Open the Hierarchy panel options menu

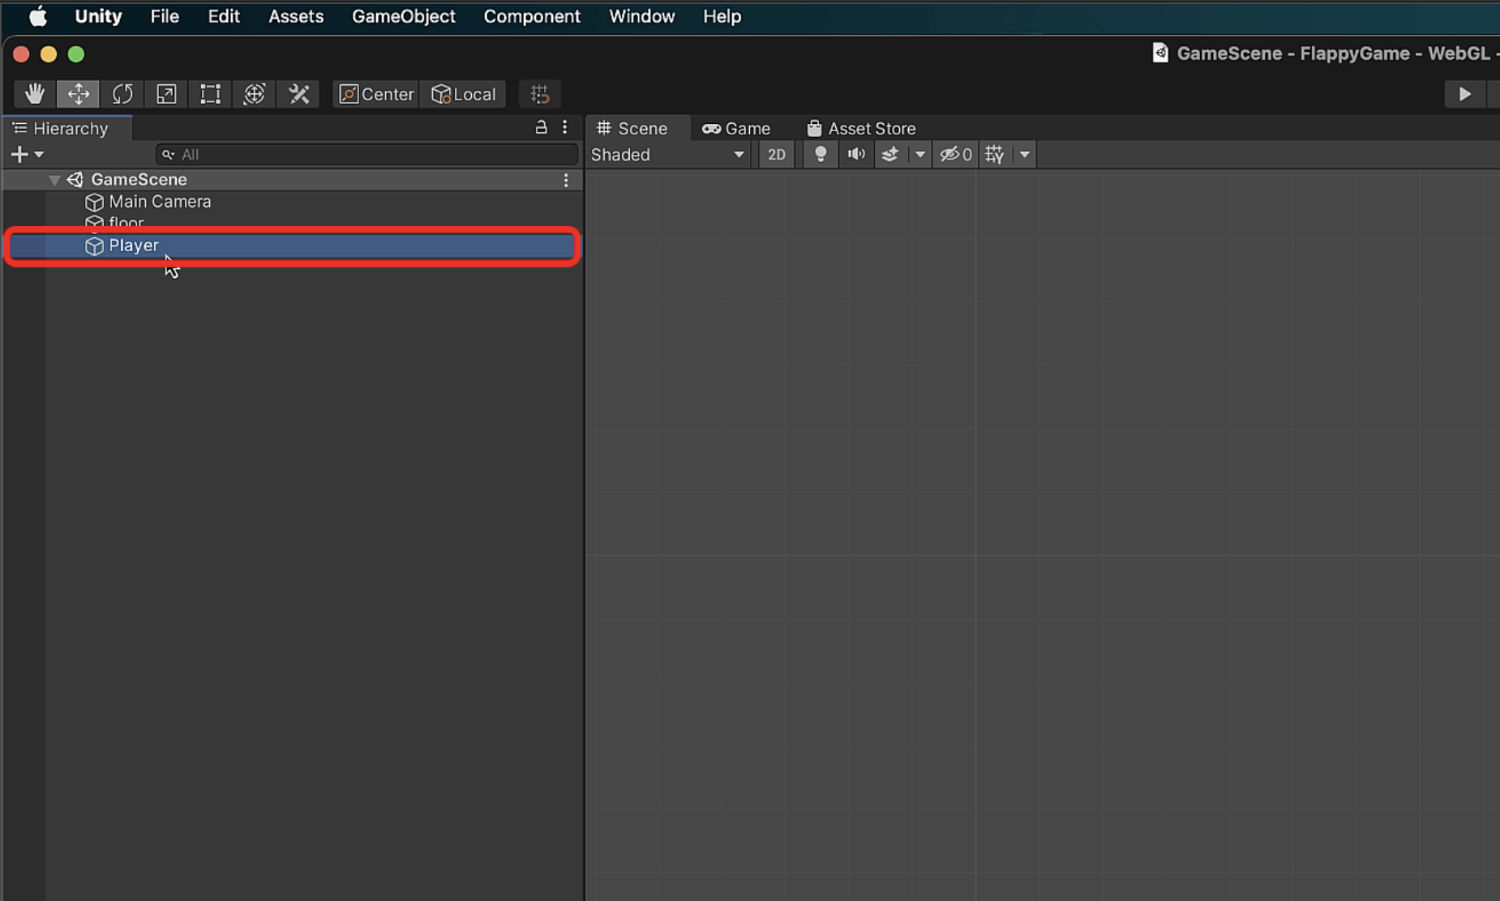pyautogui.click(x=565, y=127)
